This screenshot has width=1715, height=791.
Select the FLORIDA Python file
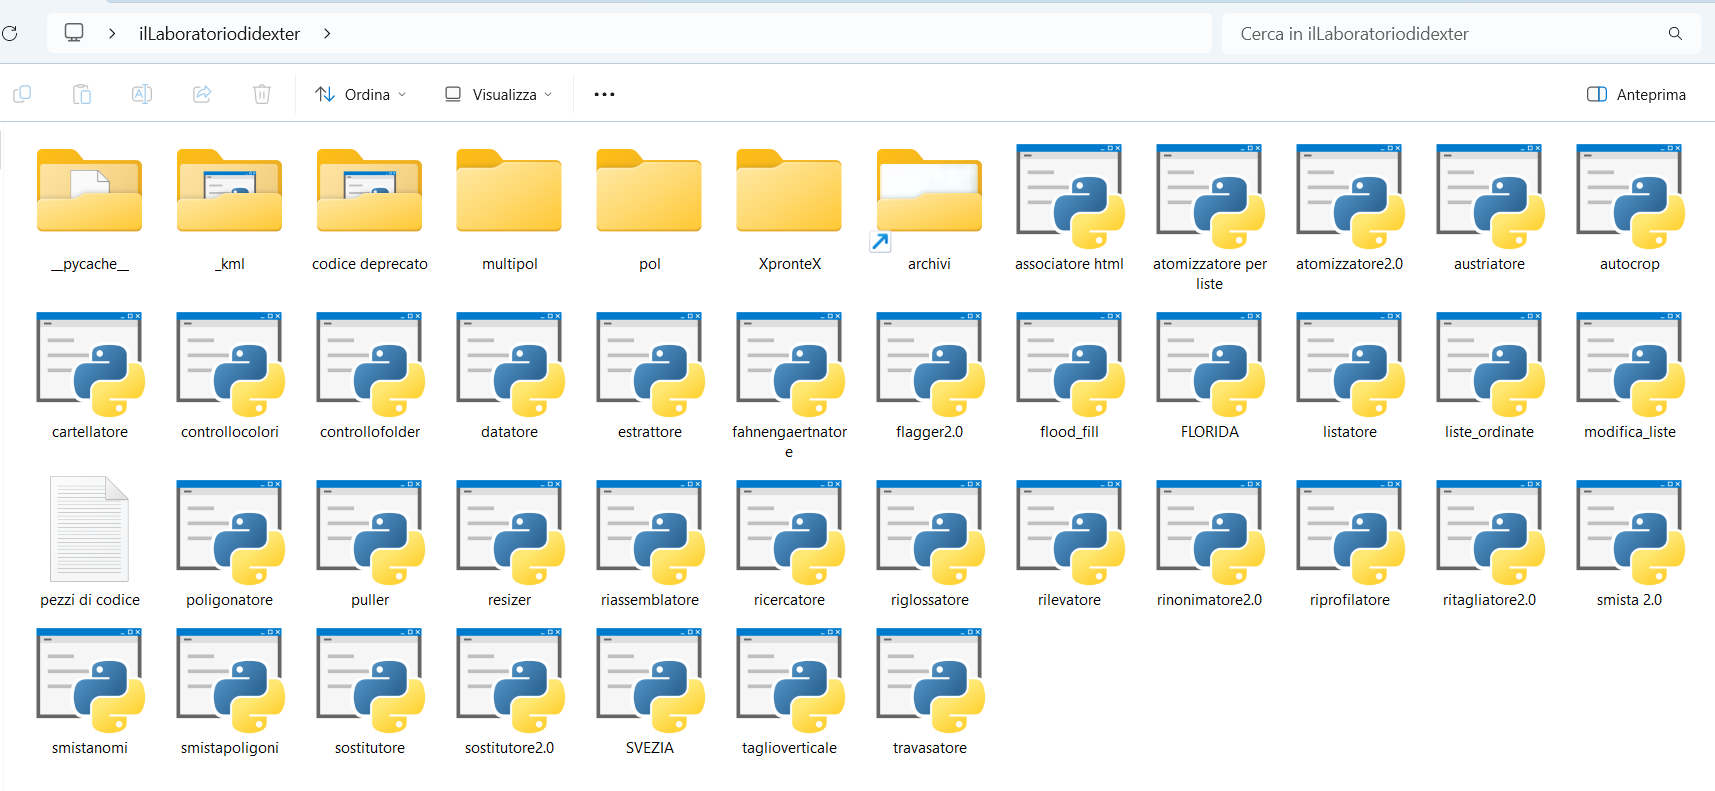click(1210, 378)
